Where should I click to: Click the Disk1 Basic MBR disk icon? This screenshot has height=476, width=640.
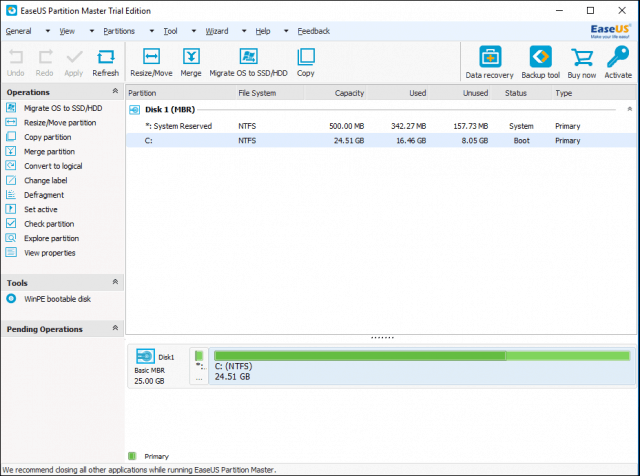pyautogui.click(x=145, y=356)
